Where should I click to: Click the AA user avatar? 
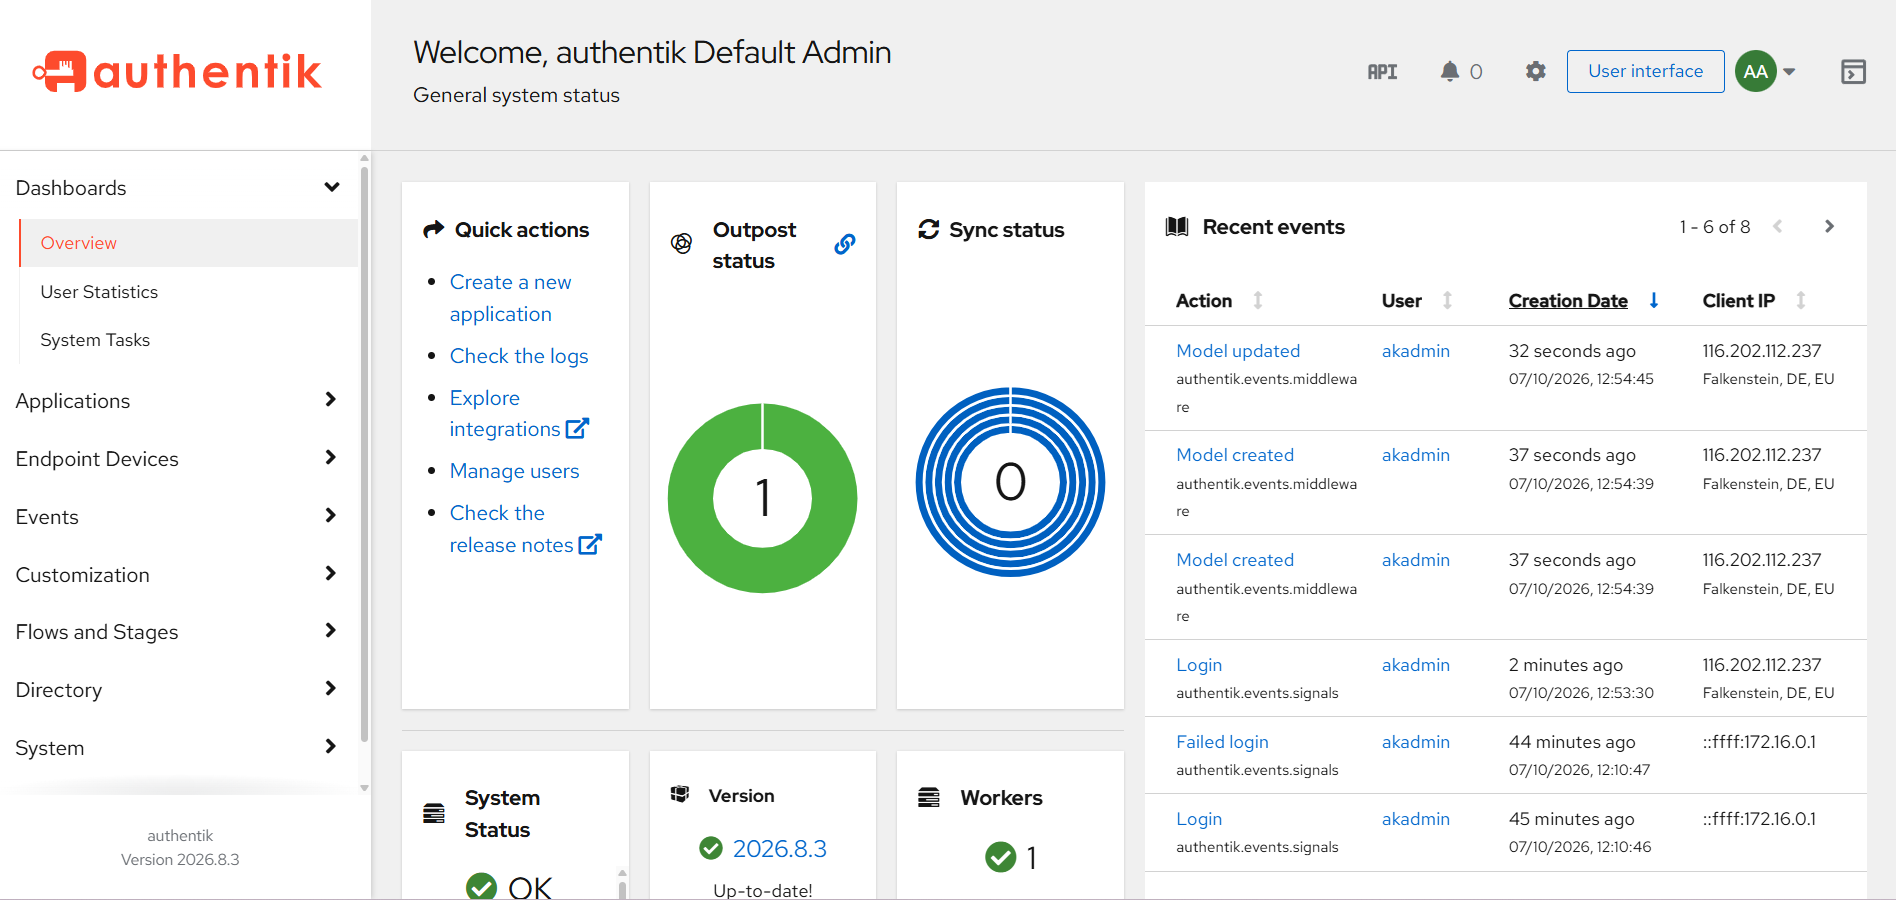tap(1756, 72)
